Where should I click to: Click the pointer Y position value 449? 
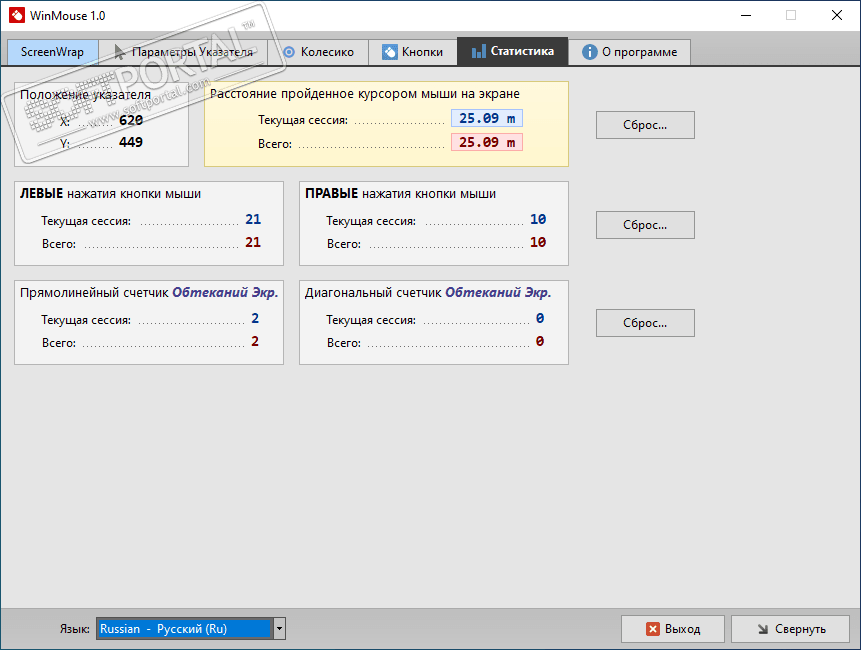131,142
